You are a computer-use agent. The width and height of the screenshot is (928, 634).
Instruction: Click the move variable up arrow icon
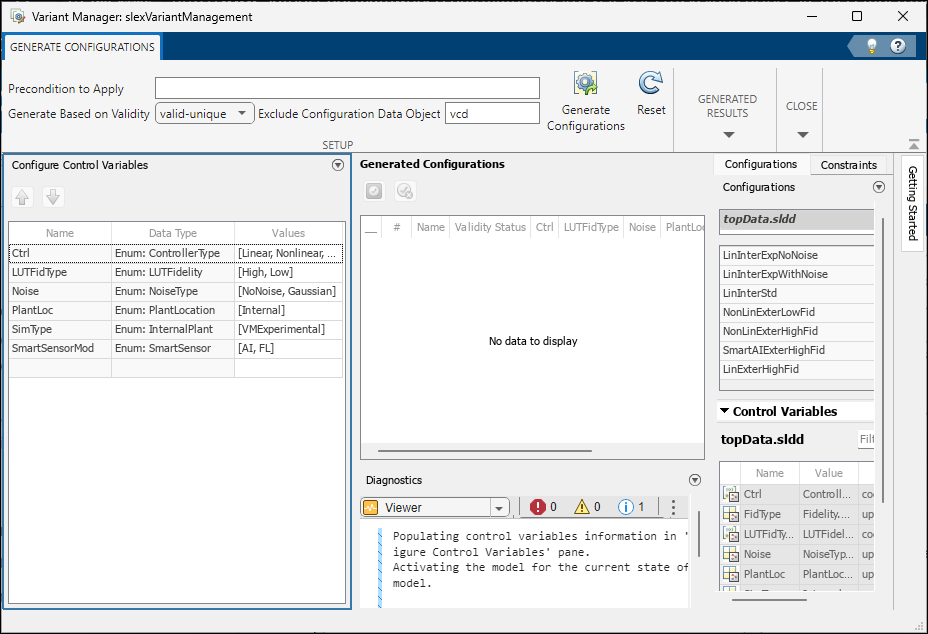[x=22, y=197]
